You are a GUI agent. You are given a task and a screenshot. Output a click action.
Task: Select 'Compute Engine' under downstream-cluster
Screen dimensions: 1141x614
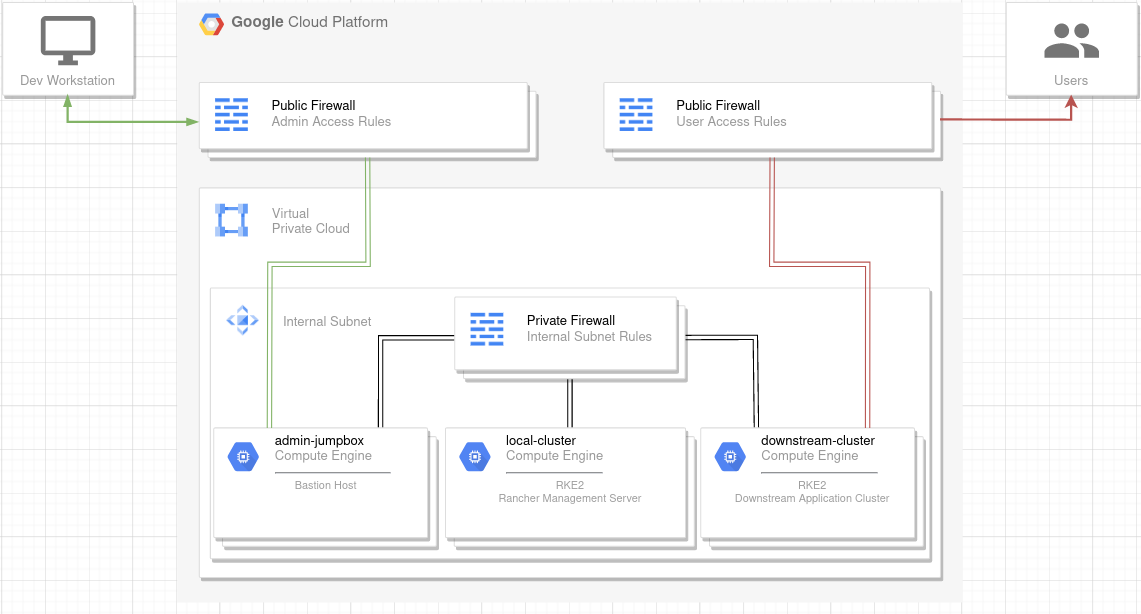(x=810, y=455)
